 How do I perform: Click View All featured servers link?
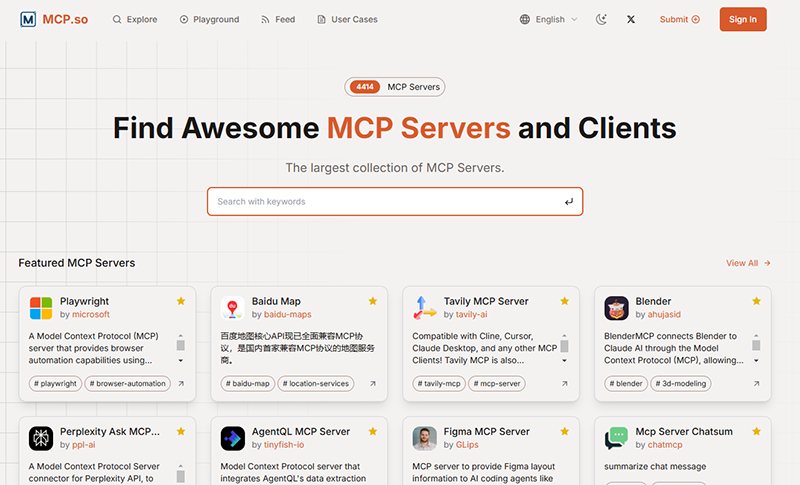pyautogui.click(x=748, y=263)
